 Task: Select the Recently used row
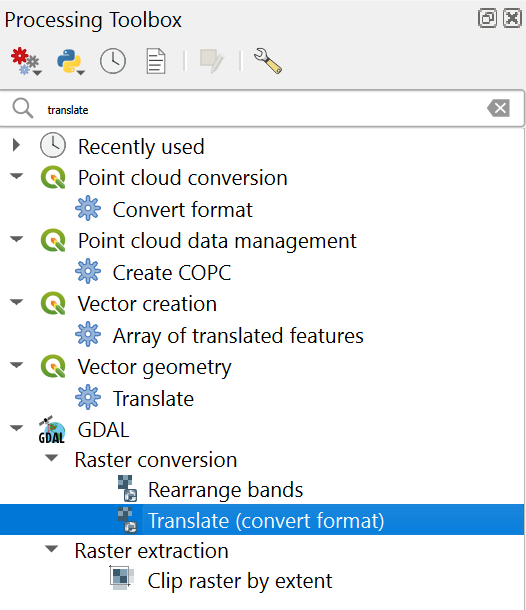click(262, 147)
